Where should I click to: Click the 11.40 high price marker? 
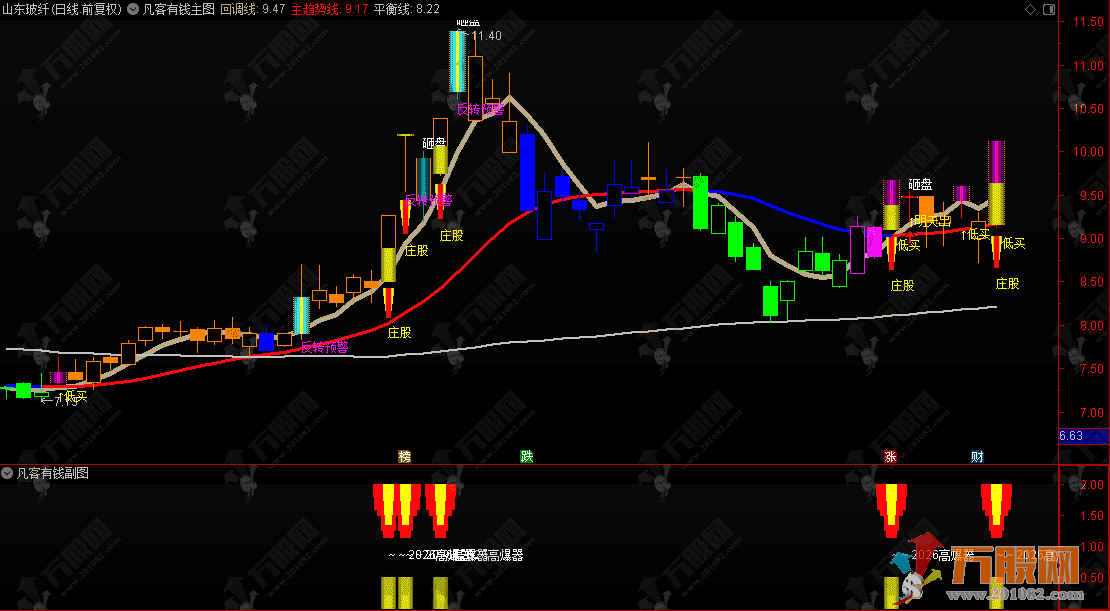pyautogui.click(x=486, y=36)
